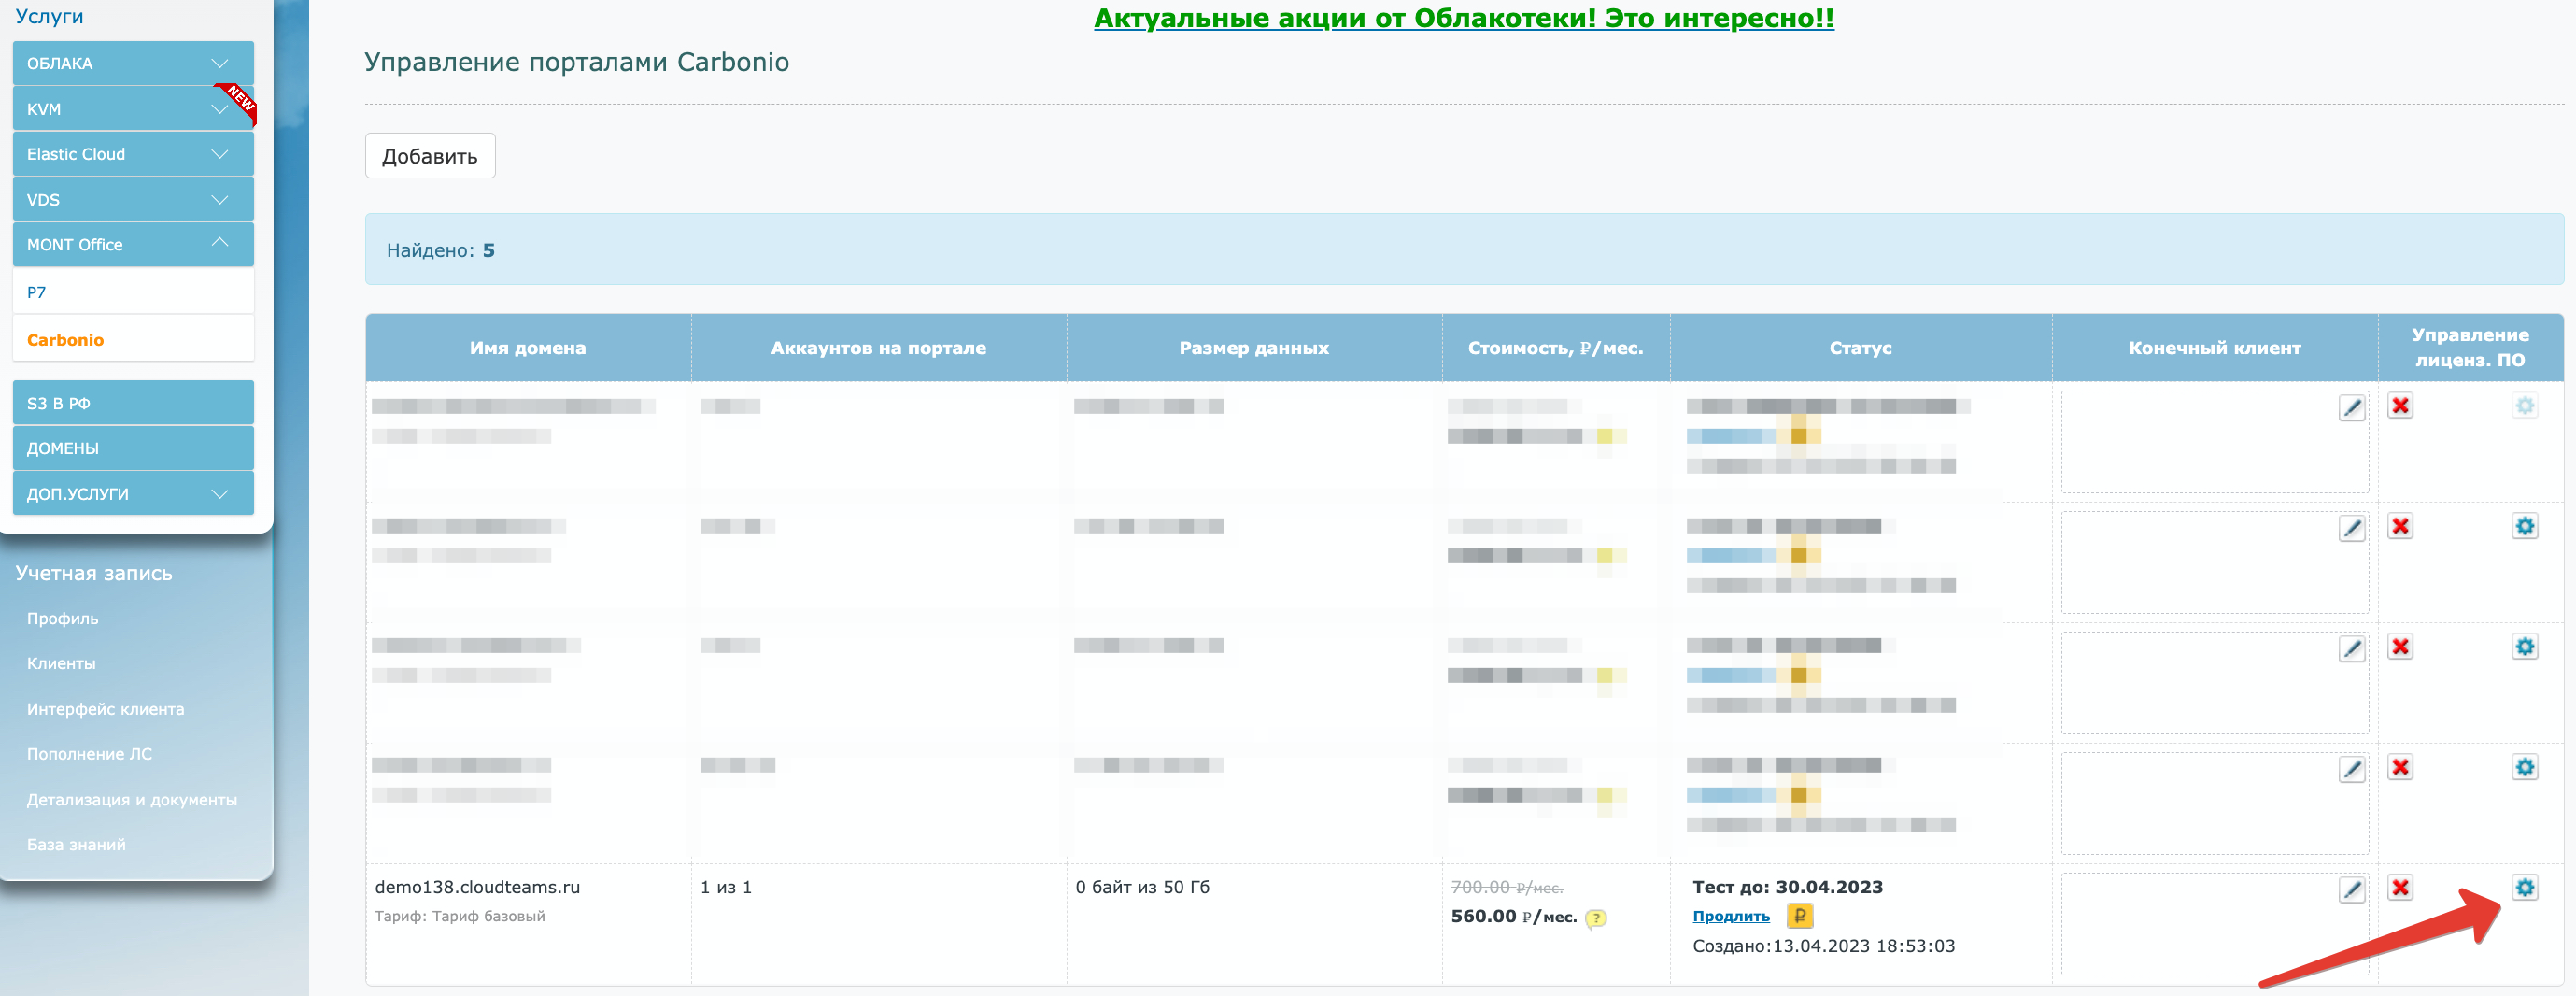The height and width of the screenshot is (996, 2576).
Task: Select the Р7 submenu item
Action: (133, 292)
